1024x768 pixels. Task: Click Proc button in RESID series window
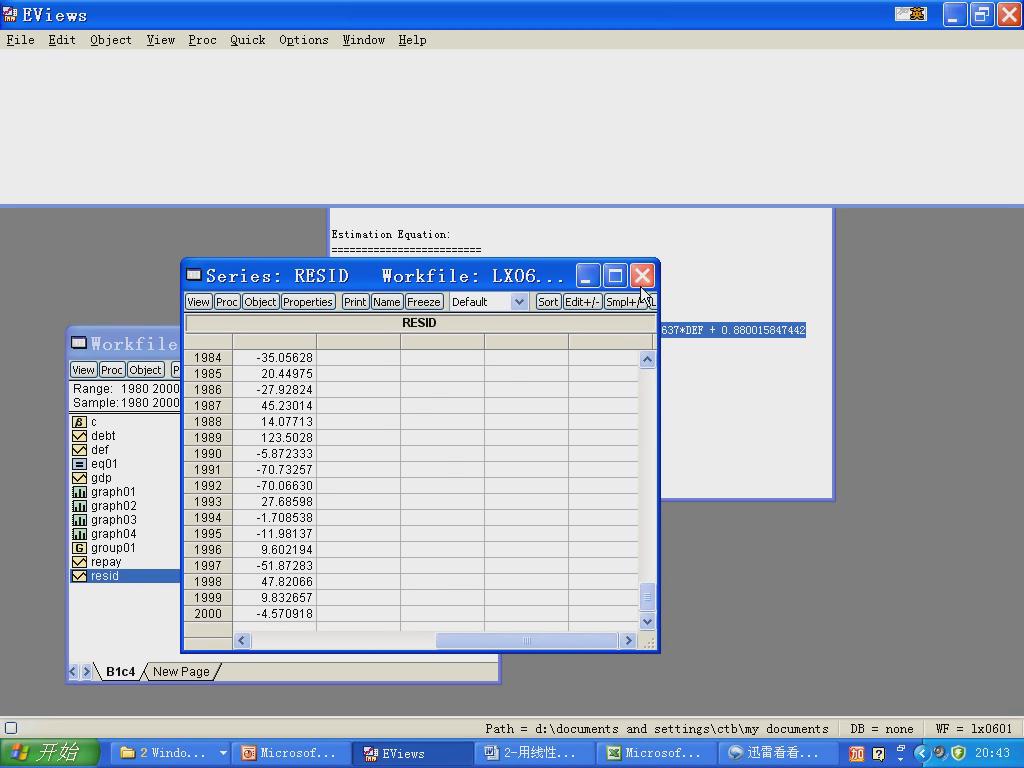[227, 302]
